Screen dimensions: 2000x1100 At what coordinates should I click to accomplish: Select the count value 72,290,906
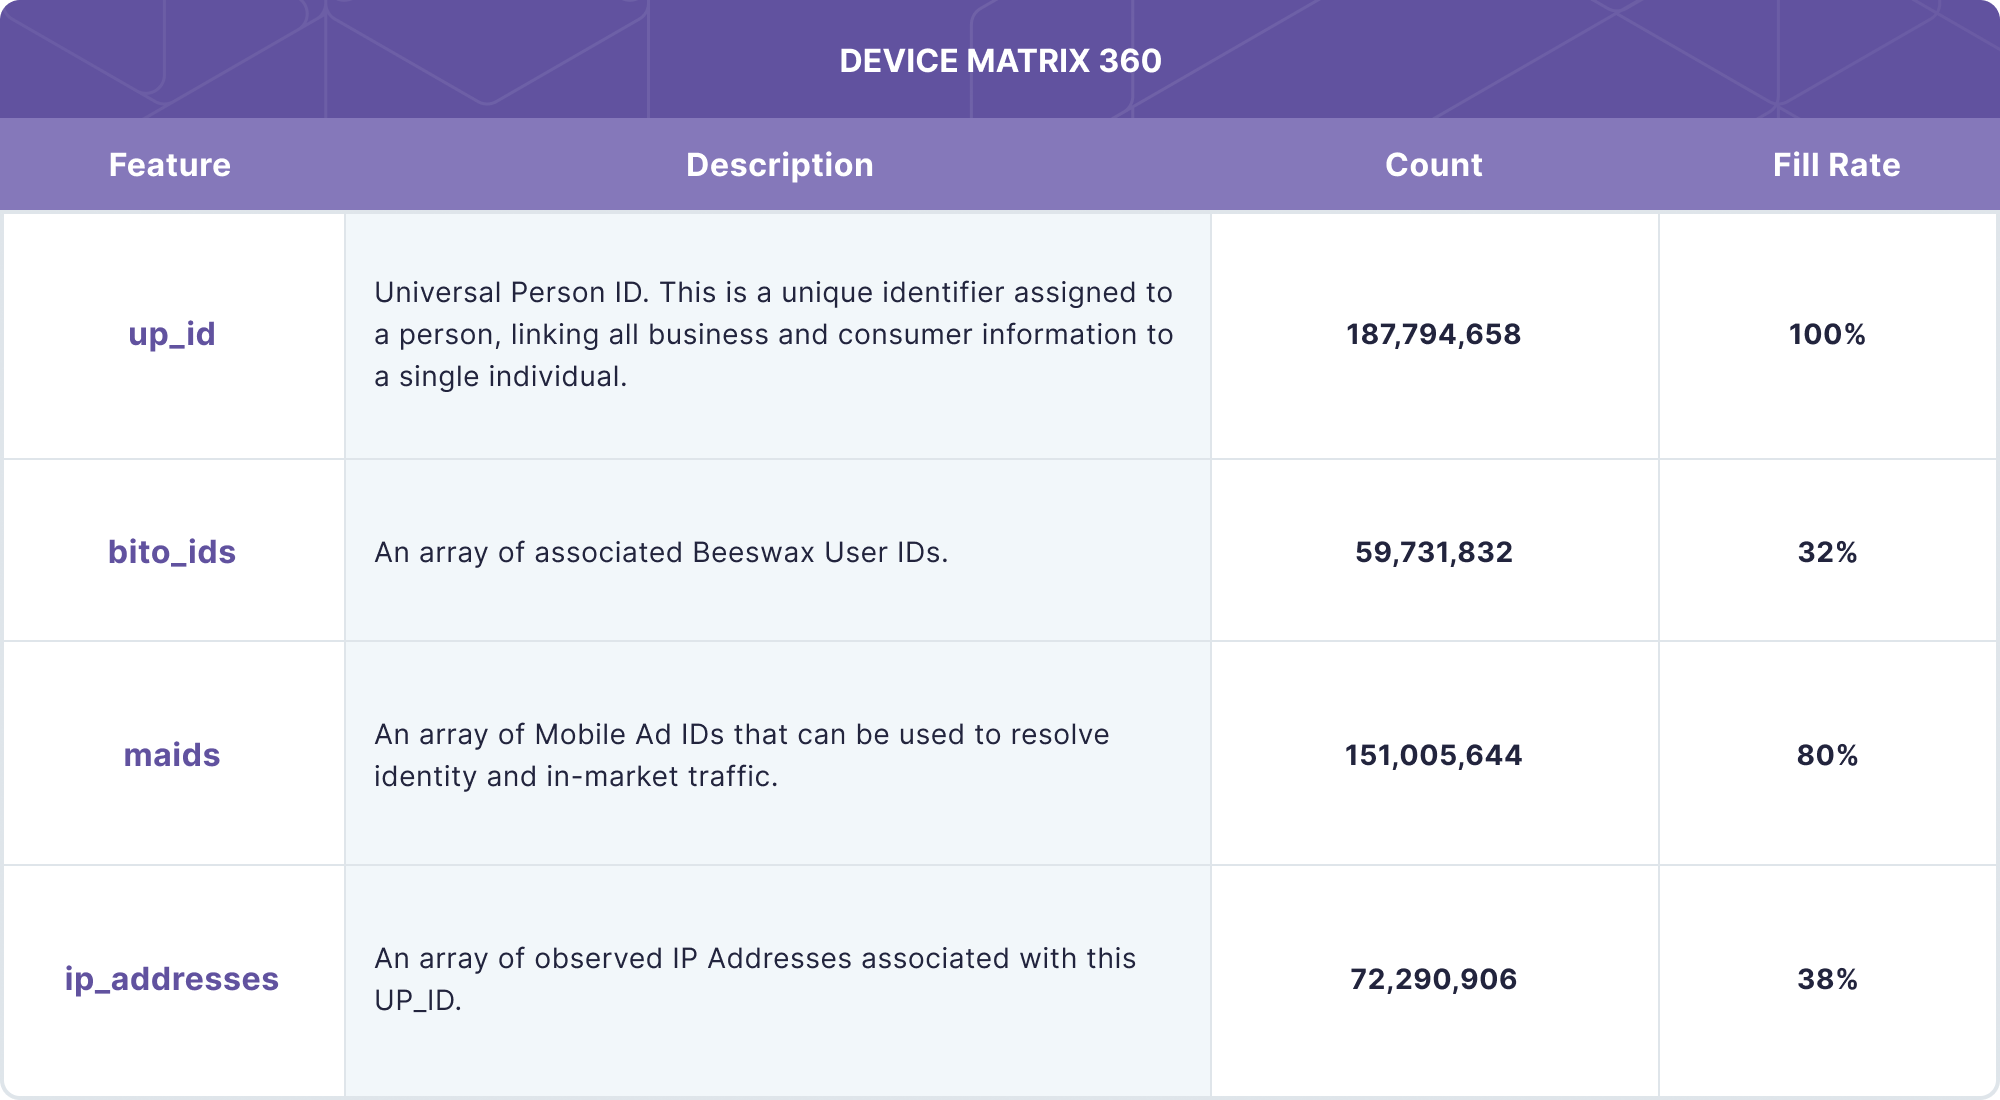(x=1433, y=979)
